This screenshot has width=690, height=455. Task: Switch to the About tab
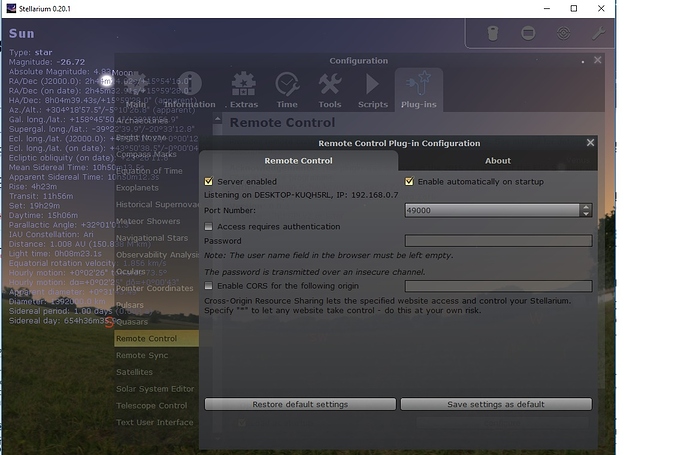[x=497, y=161]
